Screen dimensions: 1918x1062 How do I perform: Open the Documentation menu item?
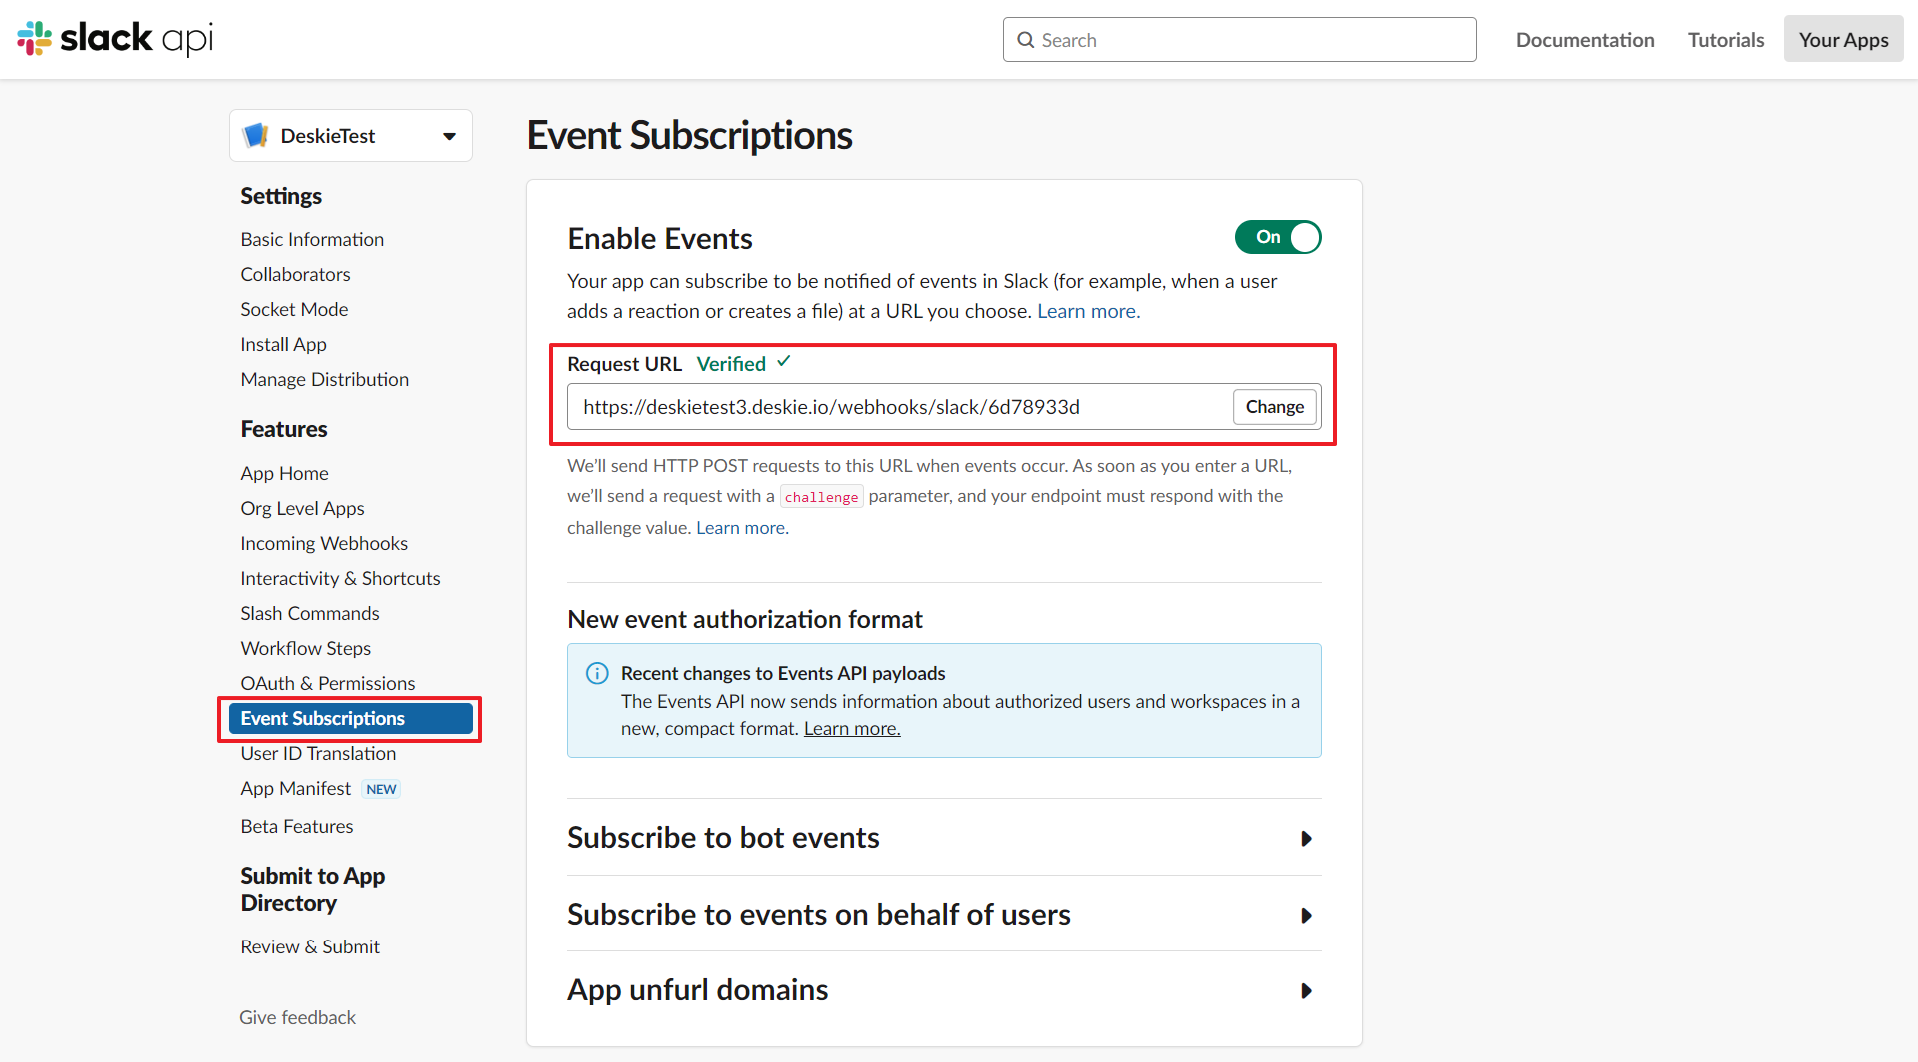tap(1585, 40)
